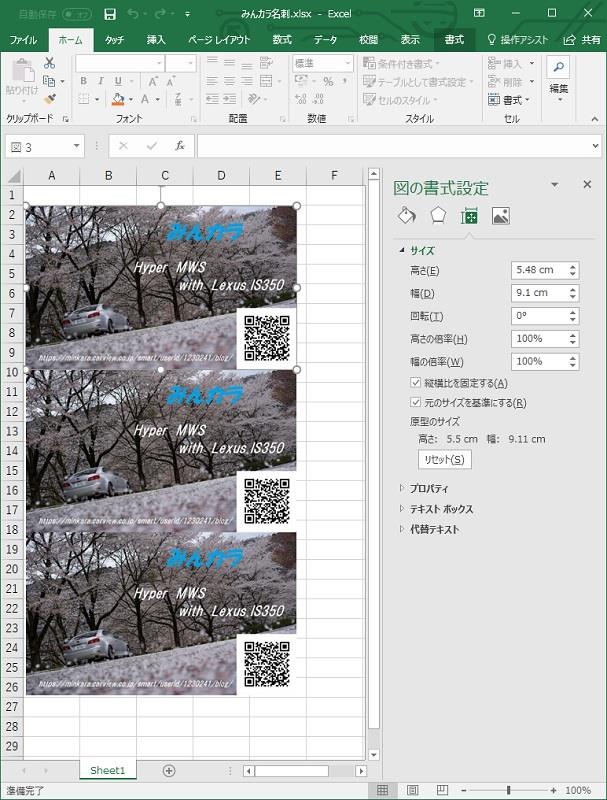Click the font color A icon
This screenshot has height=800, width=607.
pyautogui.click(x=145, y=99)
